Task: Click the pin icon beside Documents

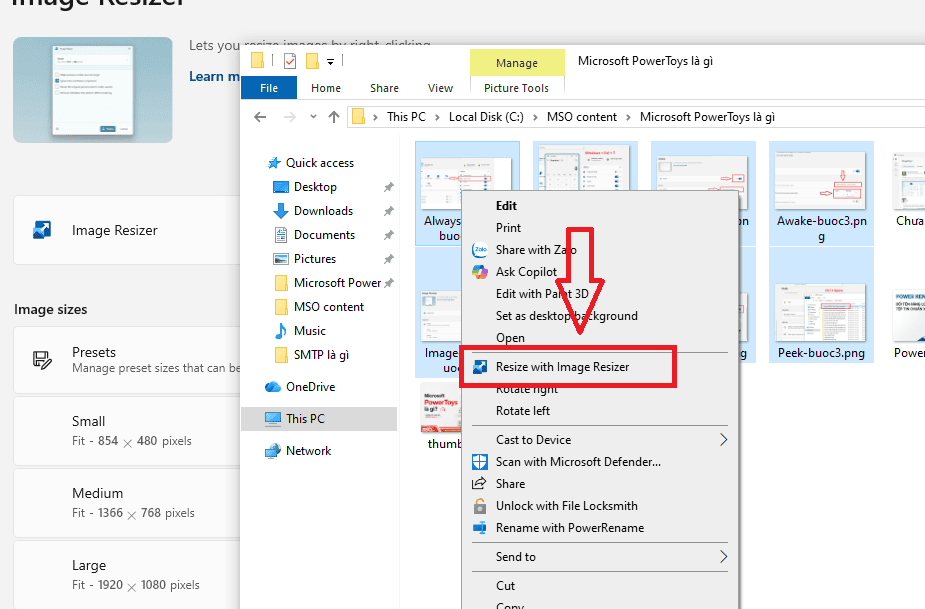Action: pyautogui.click(x=388, y=235)
